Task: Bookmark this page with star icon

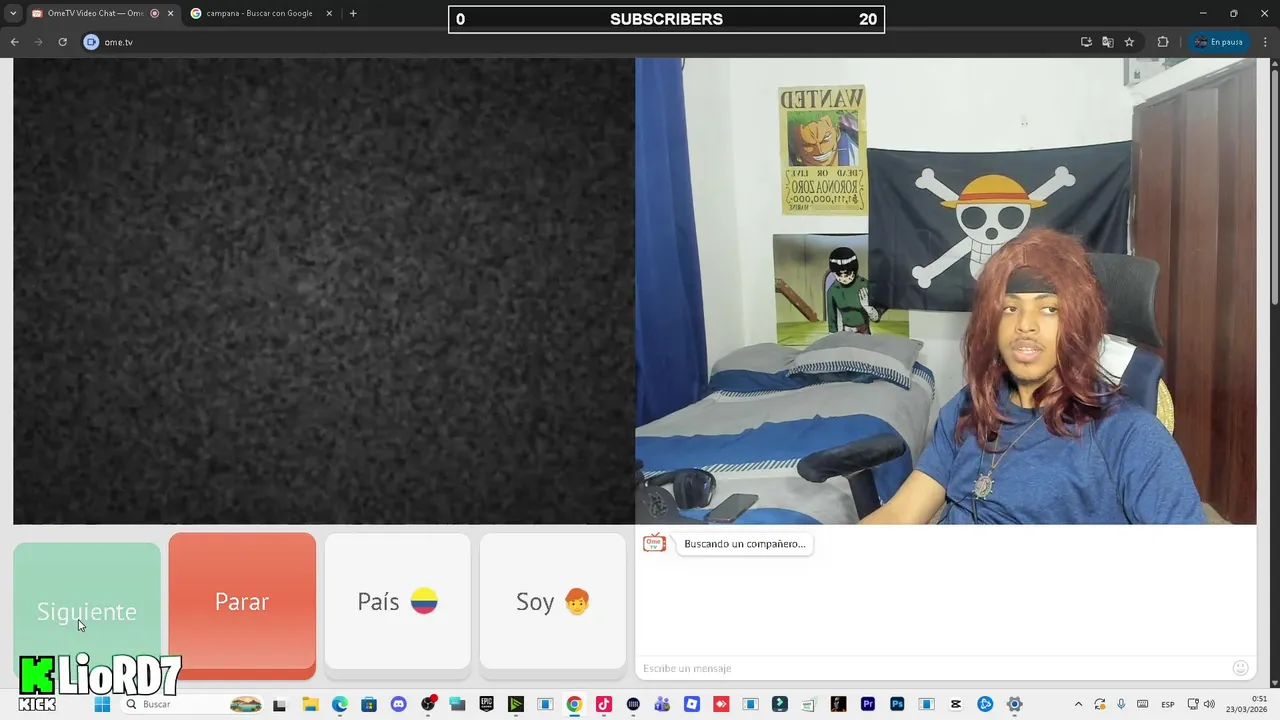Action: 1129,42
